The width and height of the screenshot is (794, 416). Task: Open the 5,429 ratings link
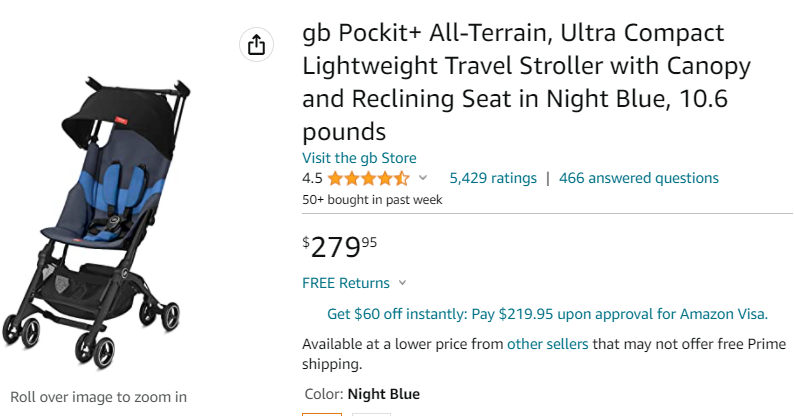click(493, 178)
